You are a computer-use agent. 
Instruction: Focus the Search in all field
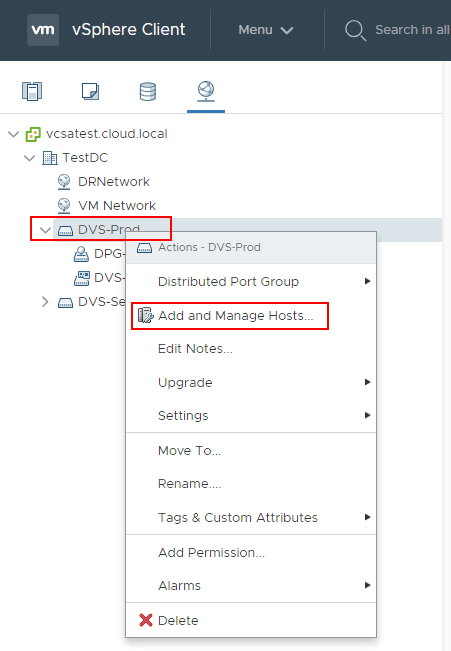412,30
